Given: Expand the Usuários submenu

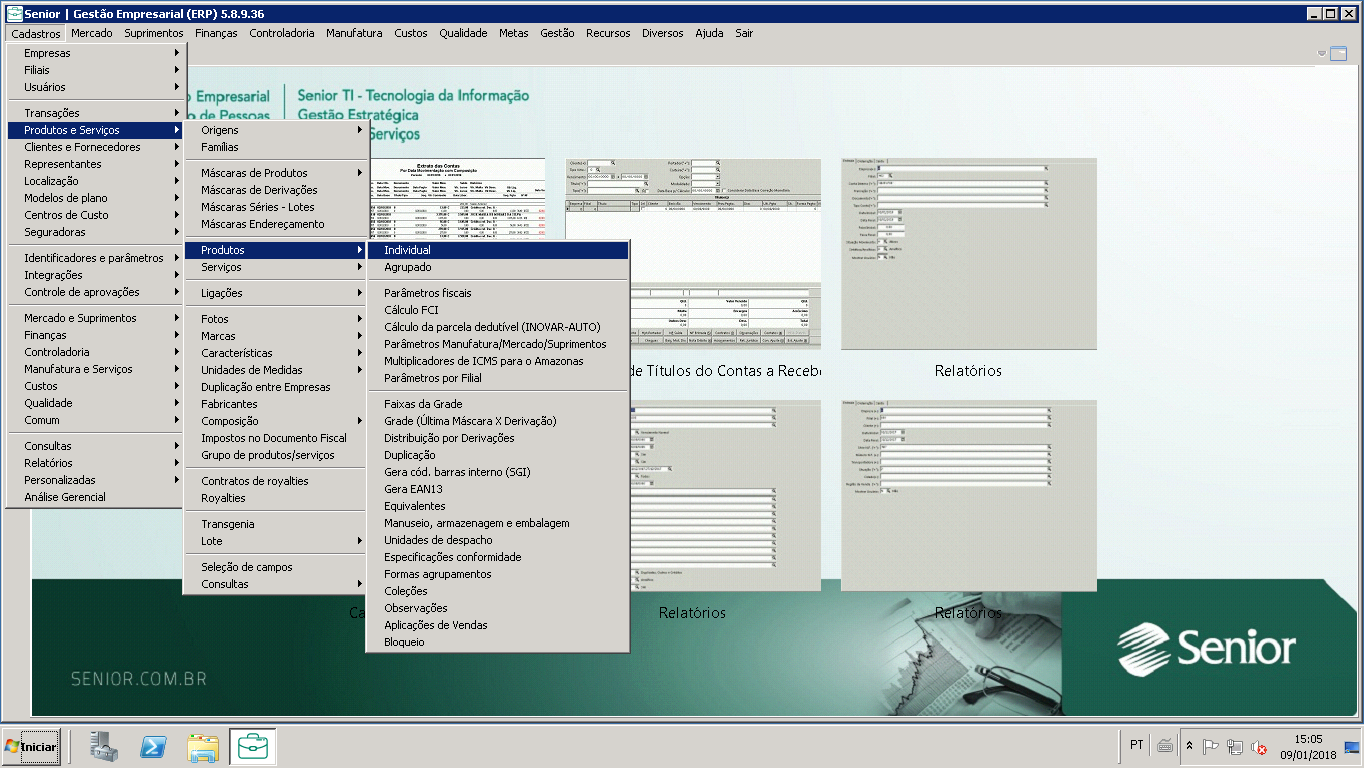Looking at the screenshot, I should (95, 87).
